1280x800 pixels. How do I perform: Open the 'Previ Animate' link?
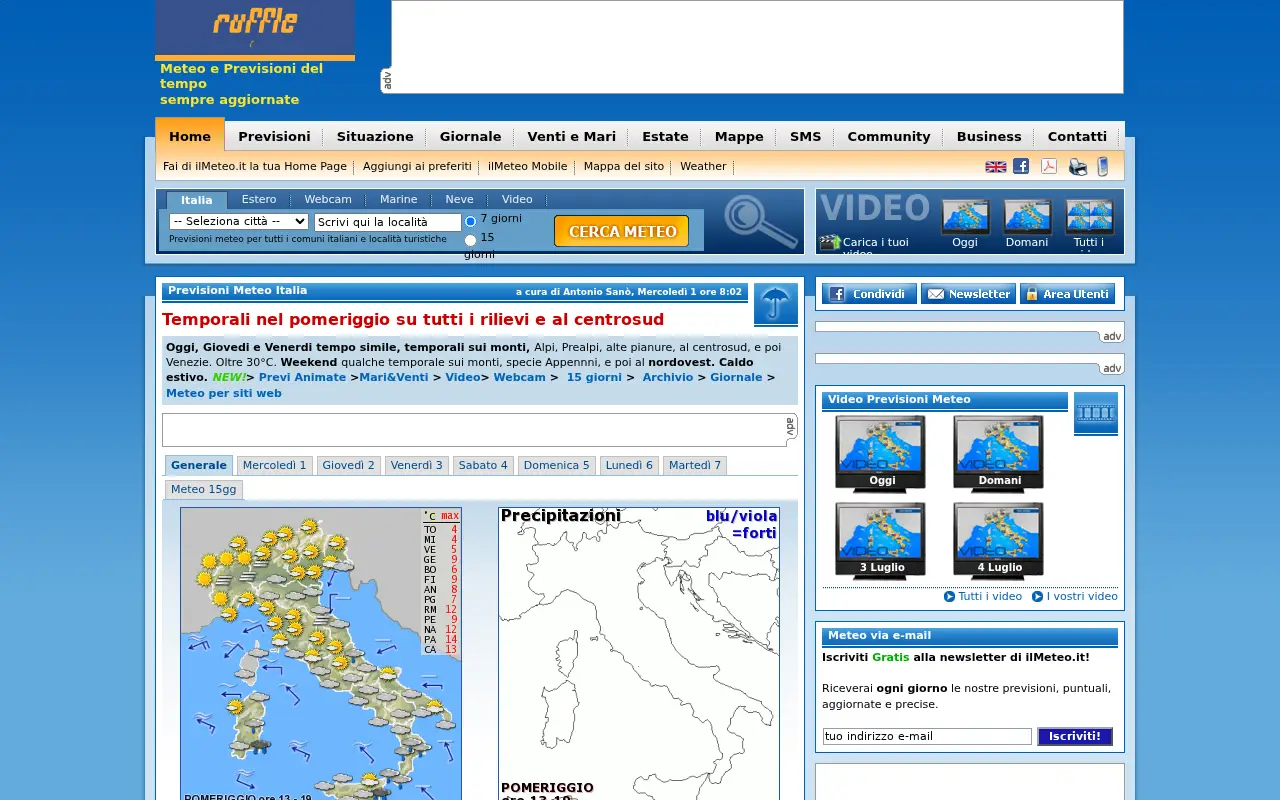coord(302,378)
